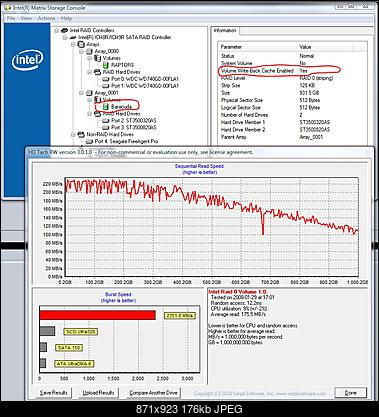This screenshot has height=417, width=379.
Task: Collapse the Array_0001 node
Action: pyautogui.click(x=81, y=93)
